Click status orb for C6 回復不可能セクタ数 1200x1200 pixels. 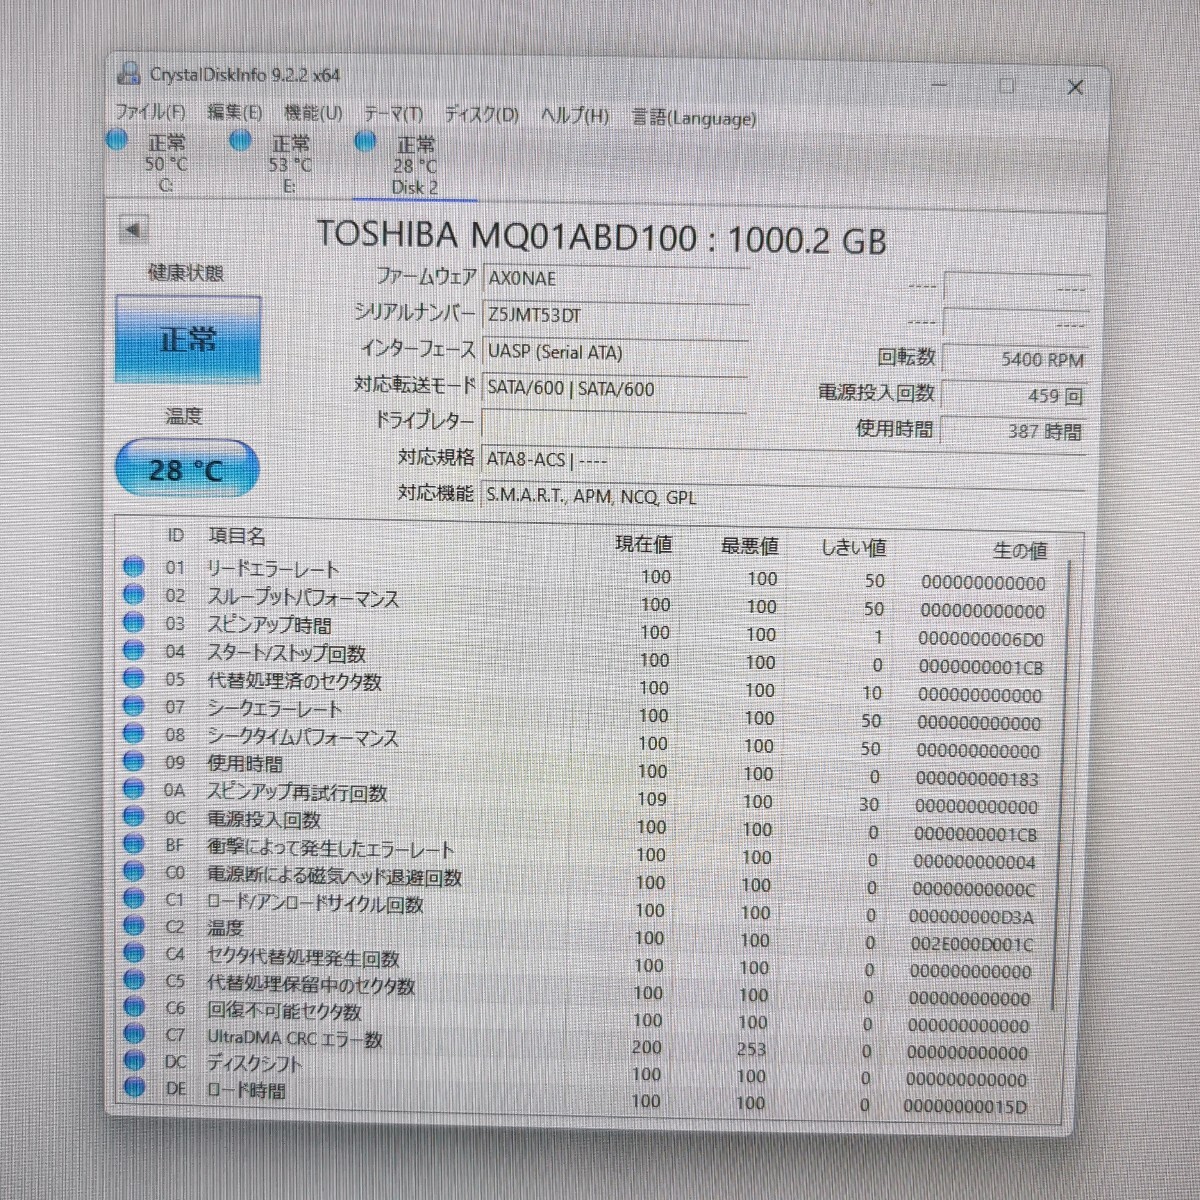point(133,1007)
